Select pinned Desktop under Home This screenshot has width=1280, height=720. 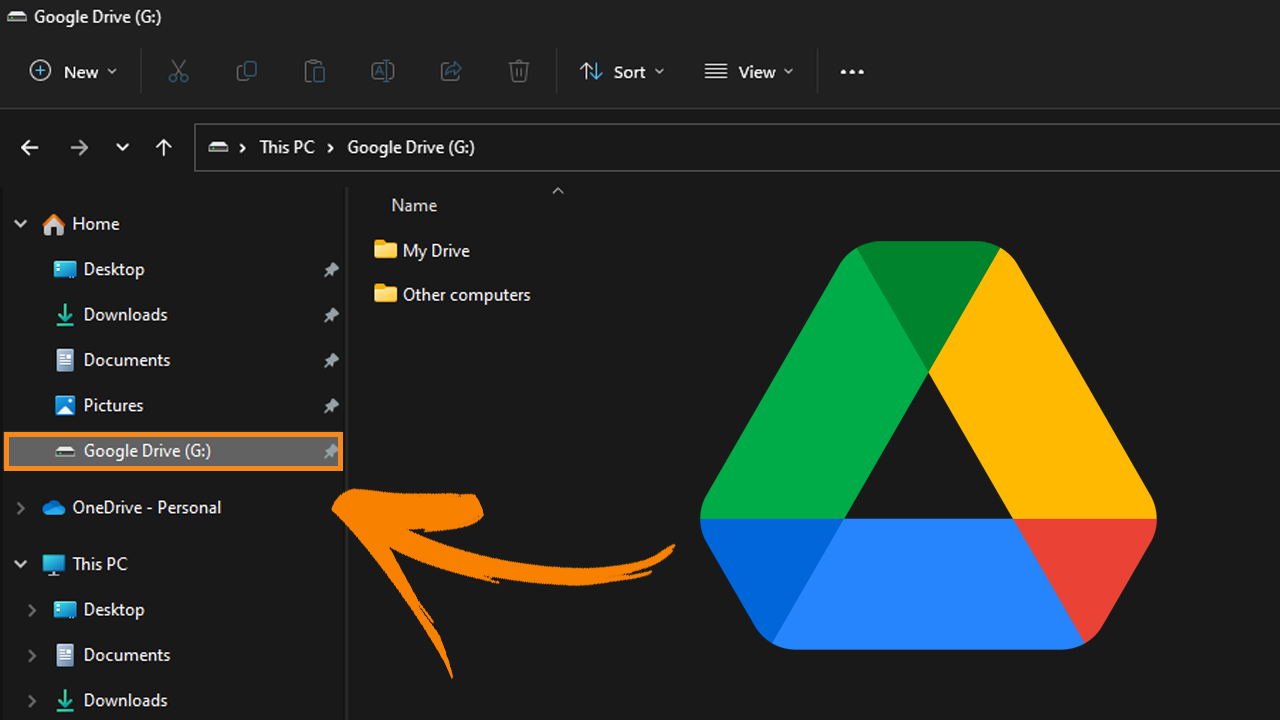point(114,269)
